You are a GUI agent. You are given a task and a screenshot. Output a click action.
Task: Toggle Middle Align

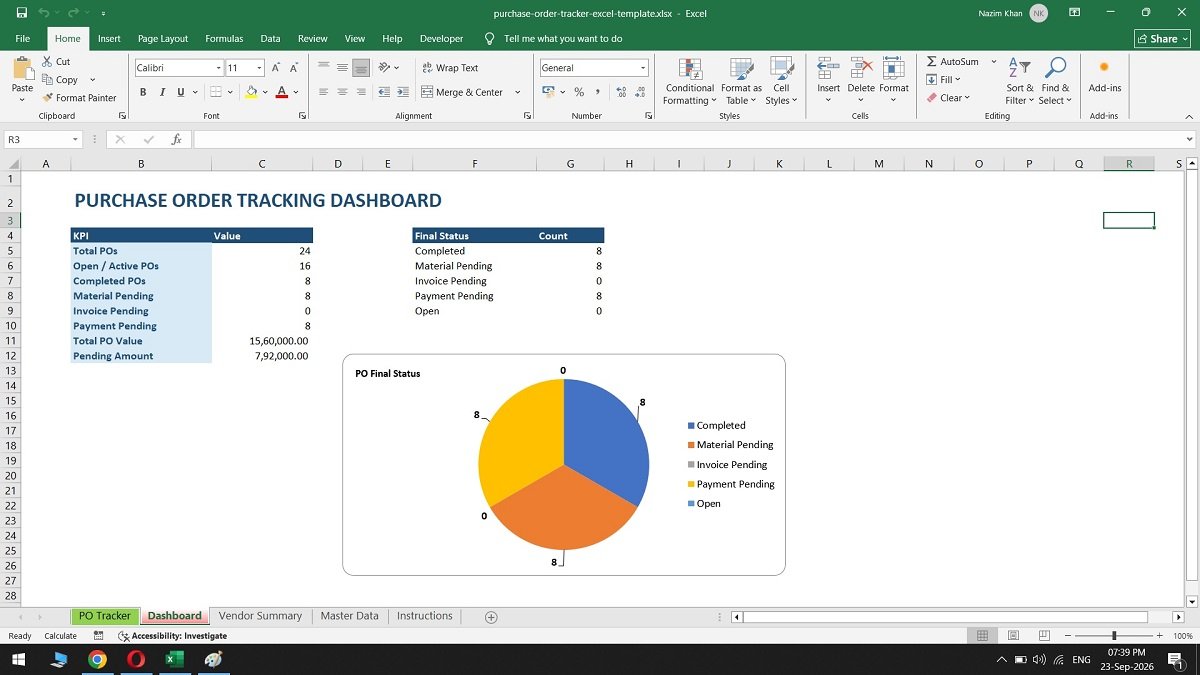(x=342, y=68)
